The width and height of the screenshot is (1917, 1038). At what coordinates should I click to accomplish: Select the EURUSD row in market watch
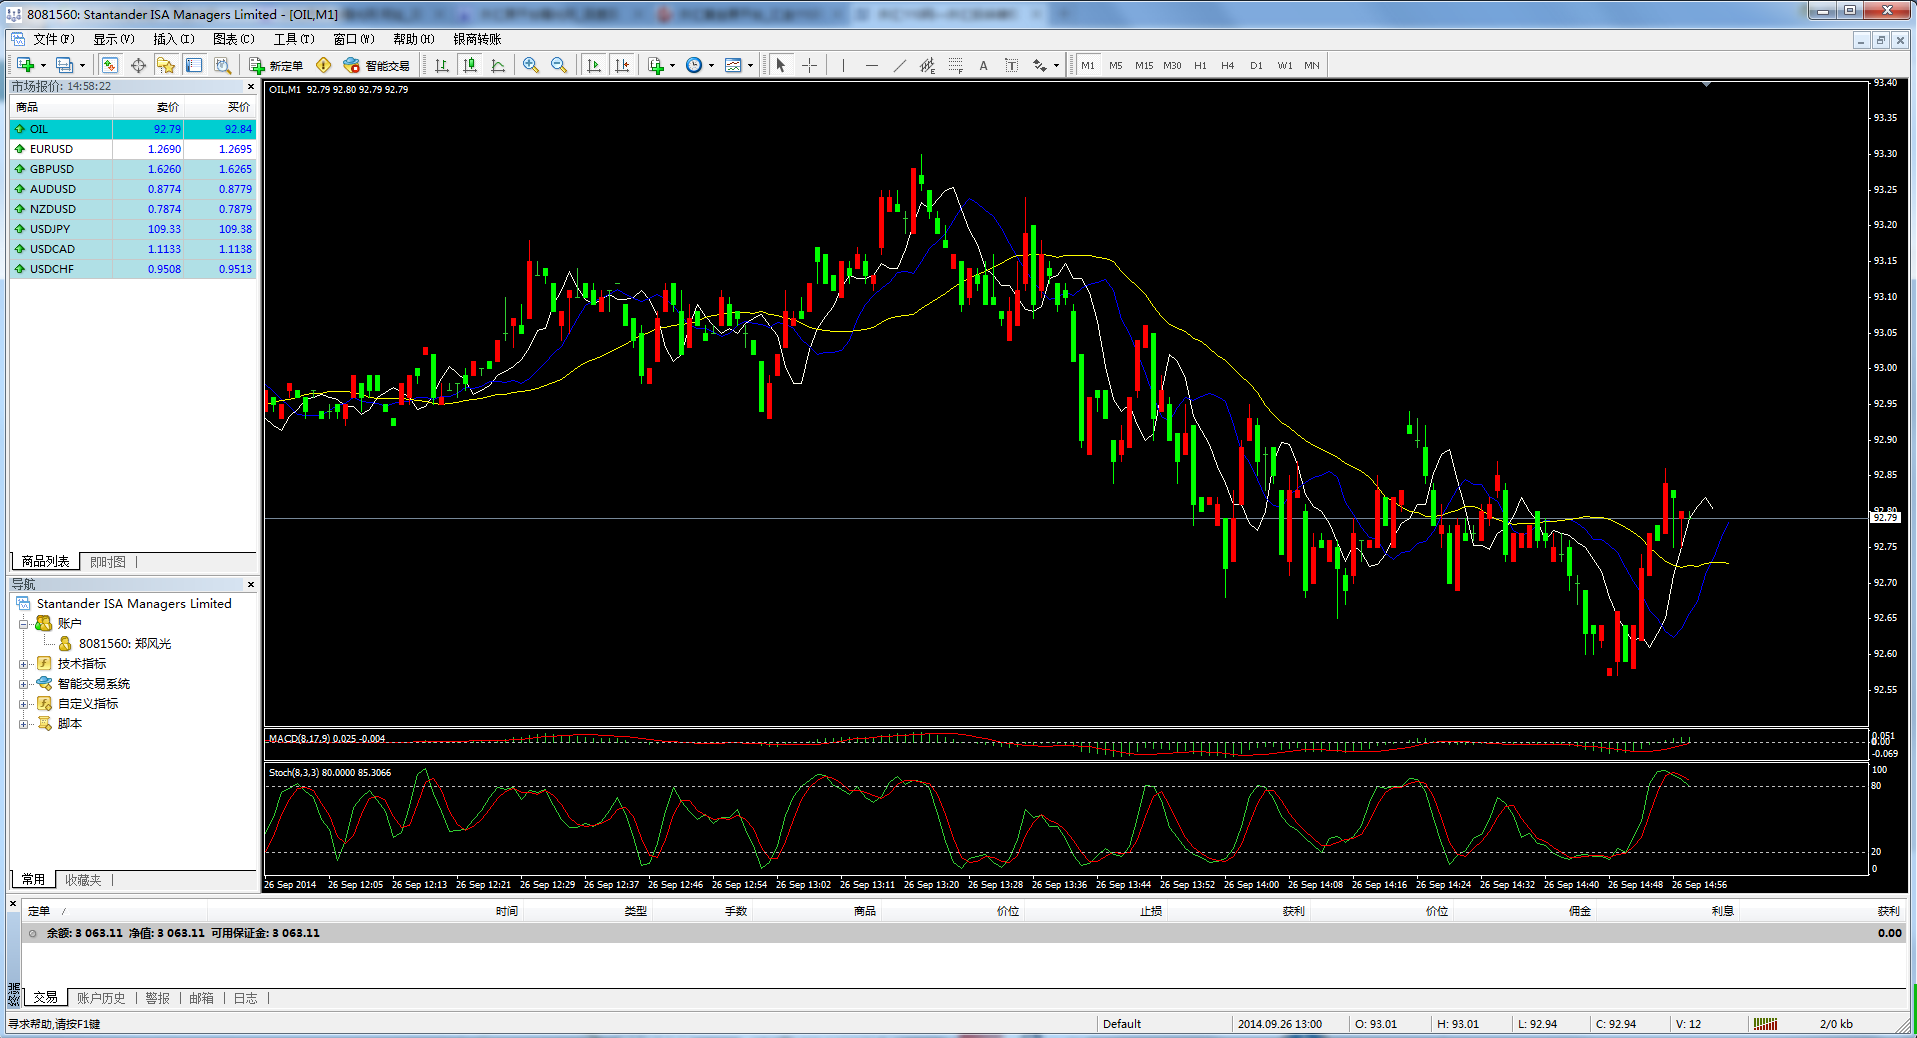[51, 149]
